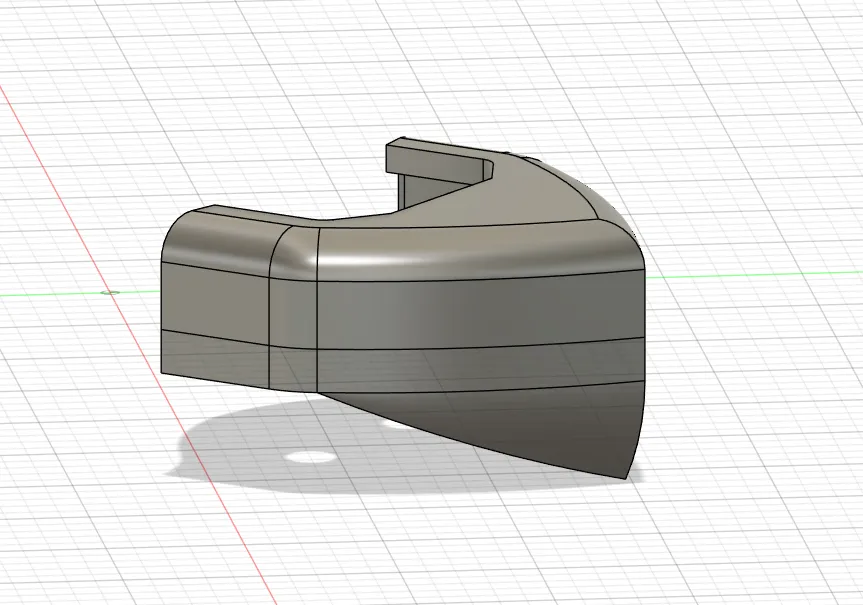The image size is (863, 605).
Task: Click the rounded corner fillet patch on the model
Action: coord(295,254)
